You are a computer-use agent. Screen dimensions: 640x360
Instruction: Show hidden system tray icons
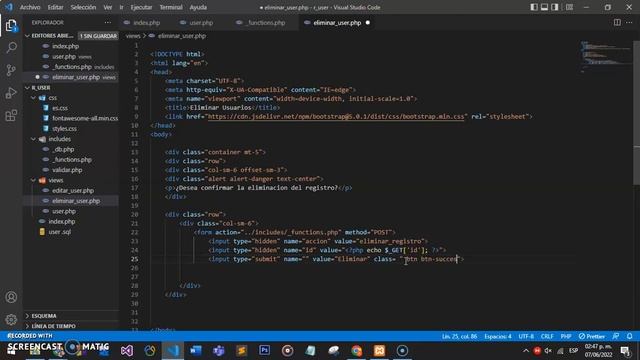pos(526,351)
